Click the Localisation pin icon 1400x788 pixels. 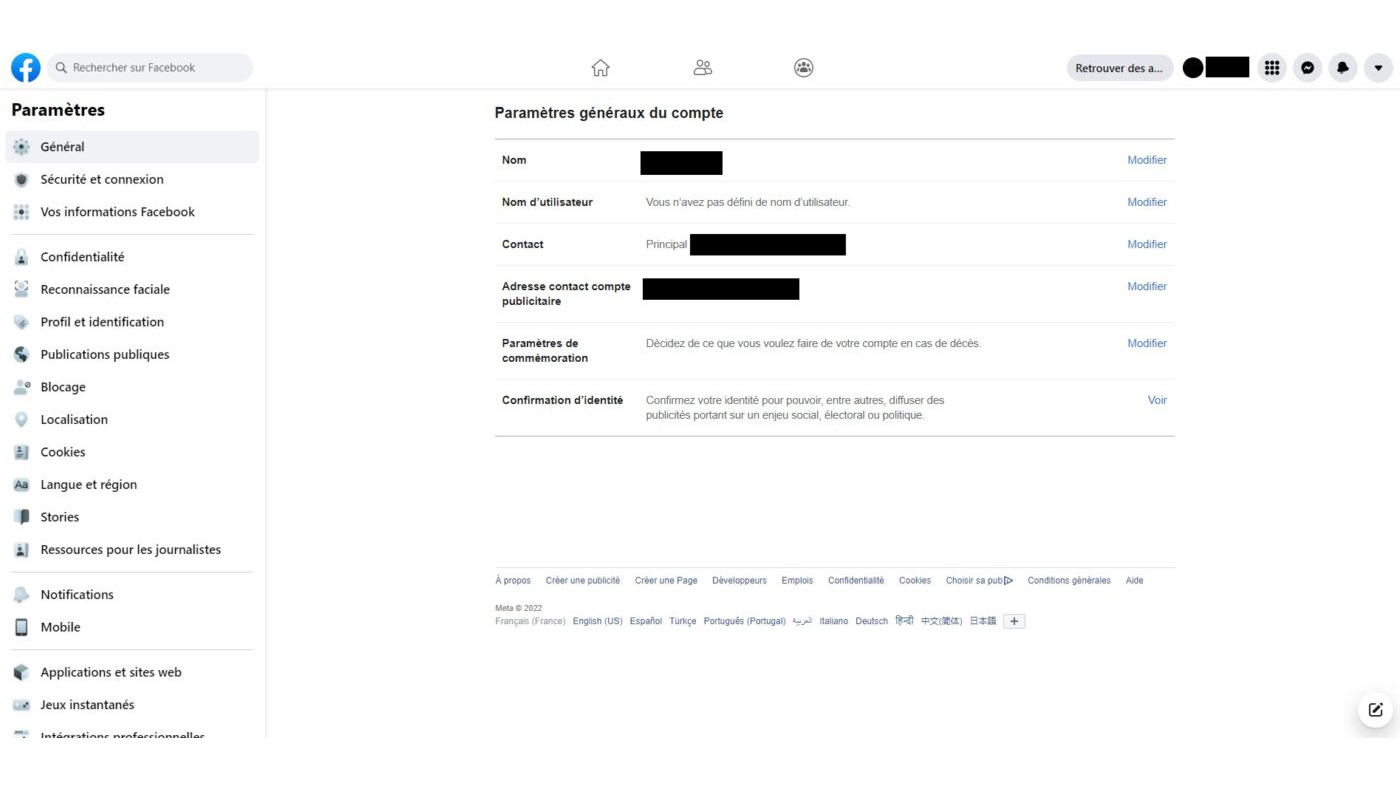click(22, 419)
